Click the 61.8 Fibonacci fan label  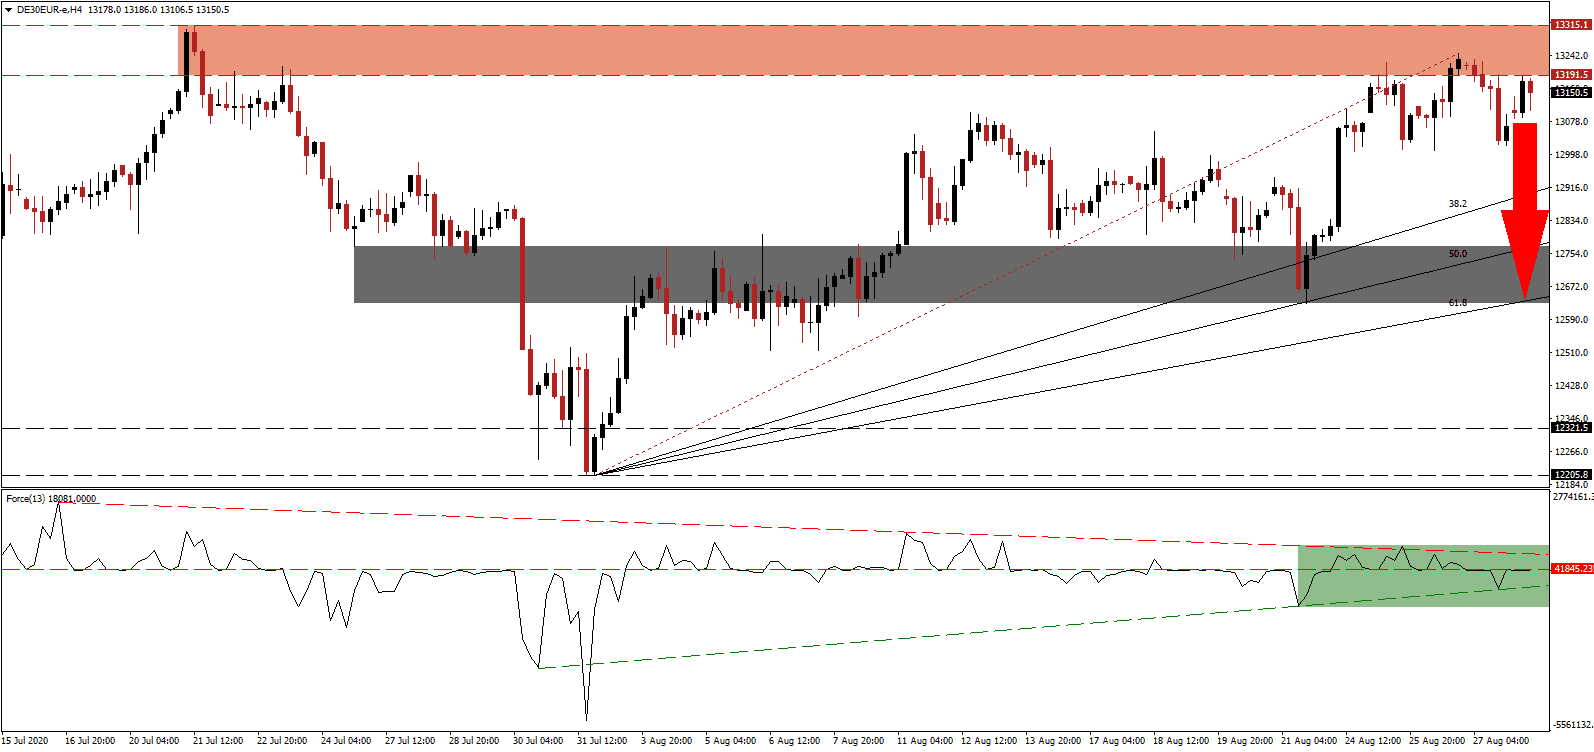tap(1457, 303)
